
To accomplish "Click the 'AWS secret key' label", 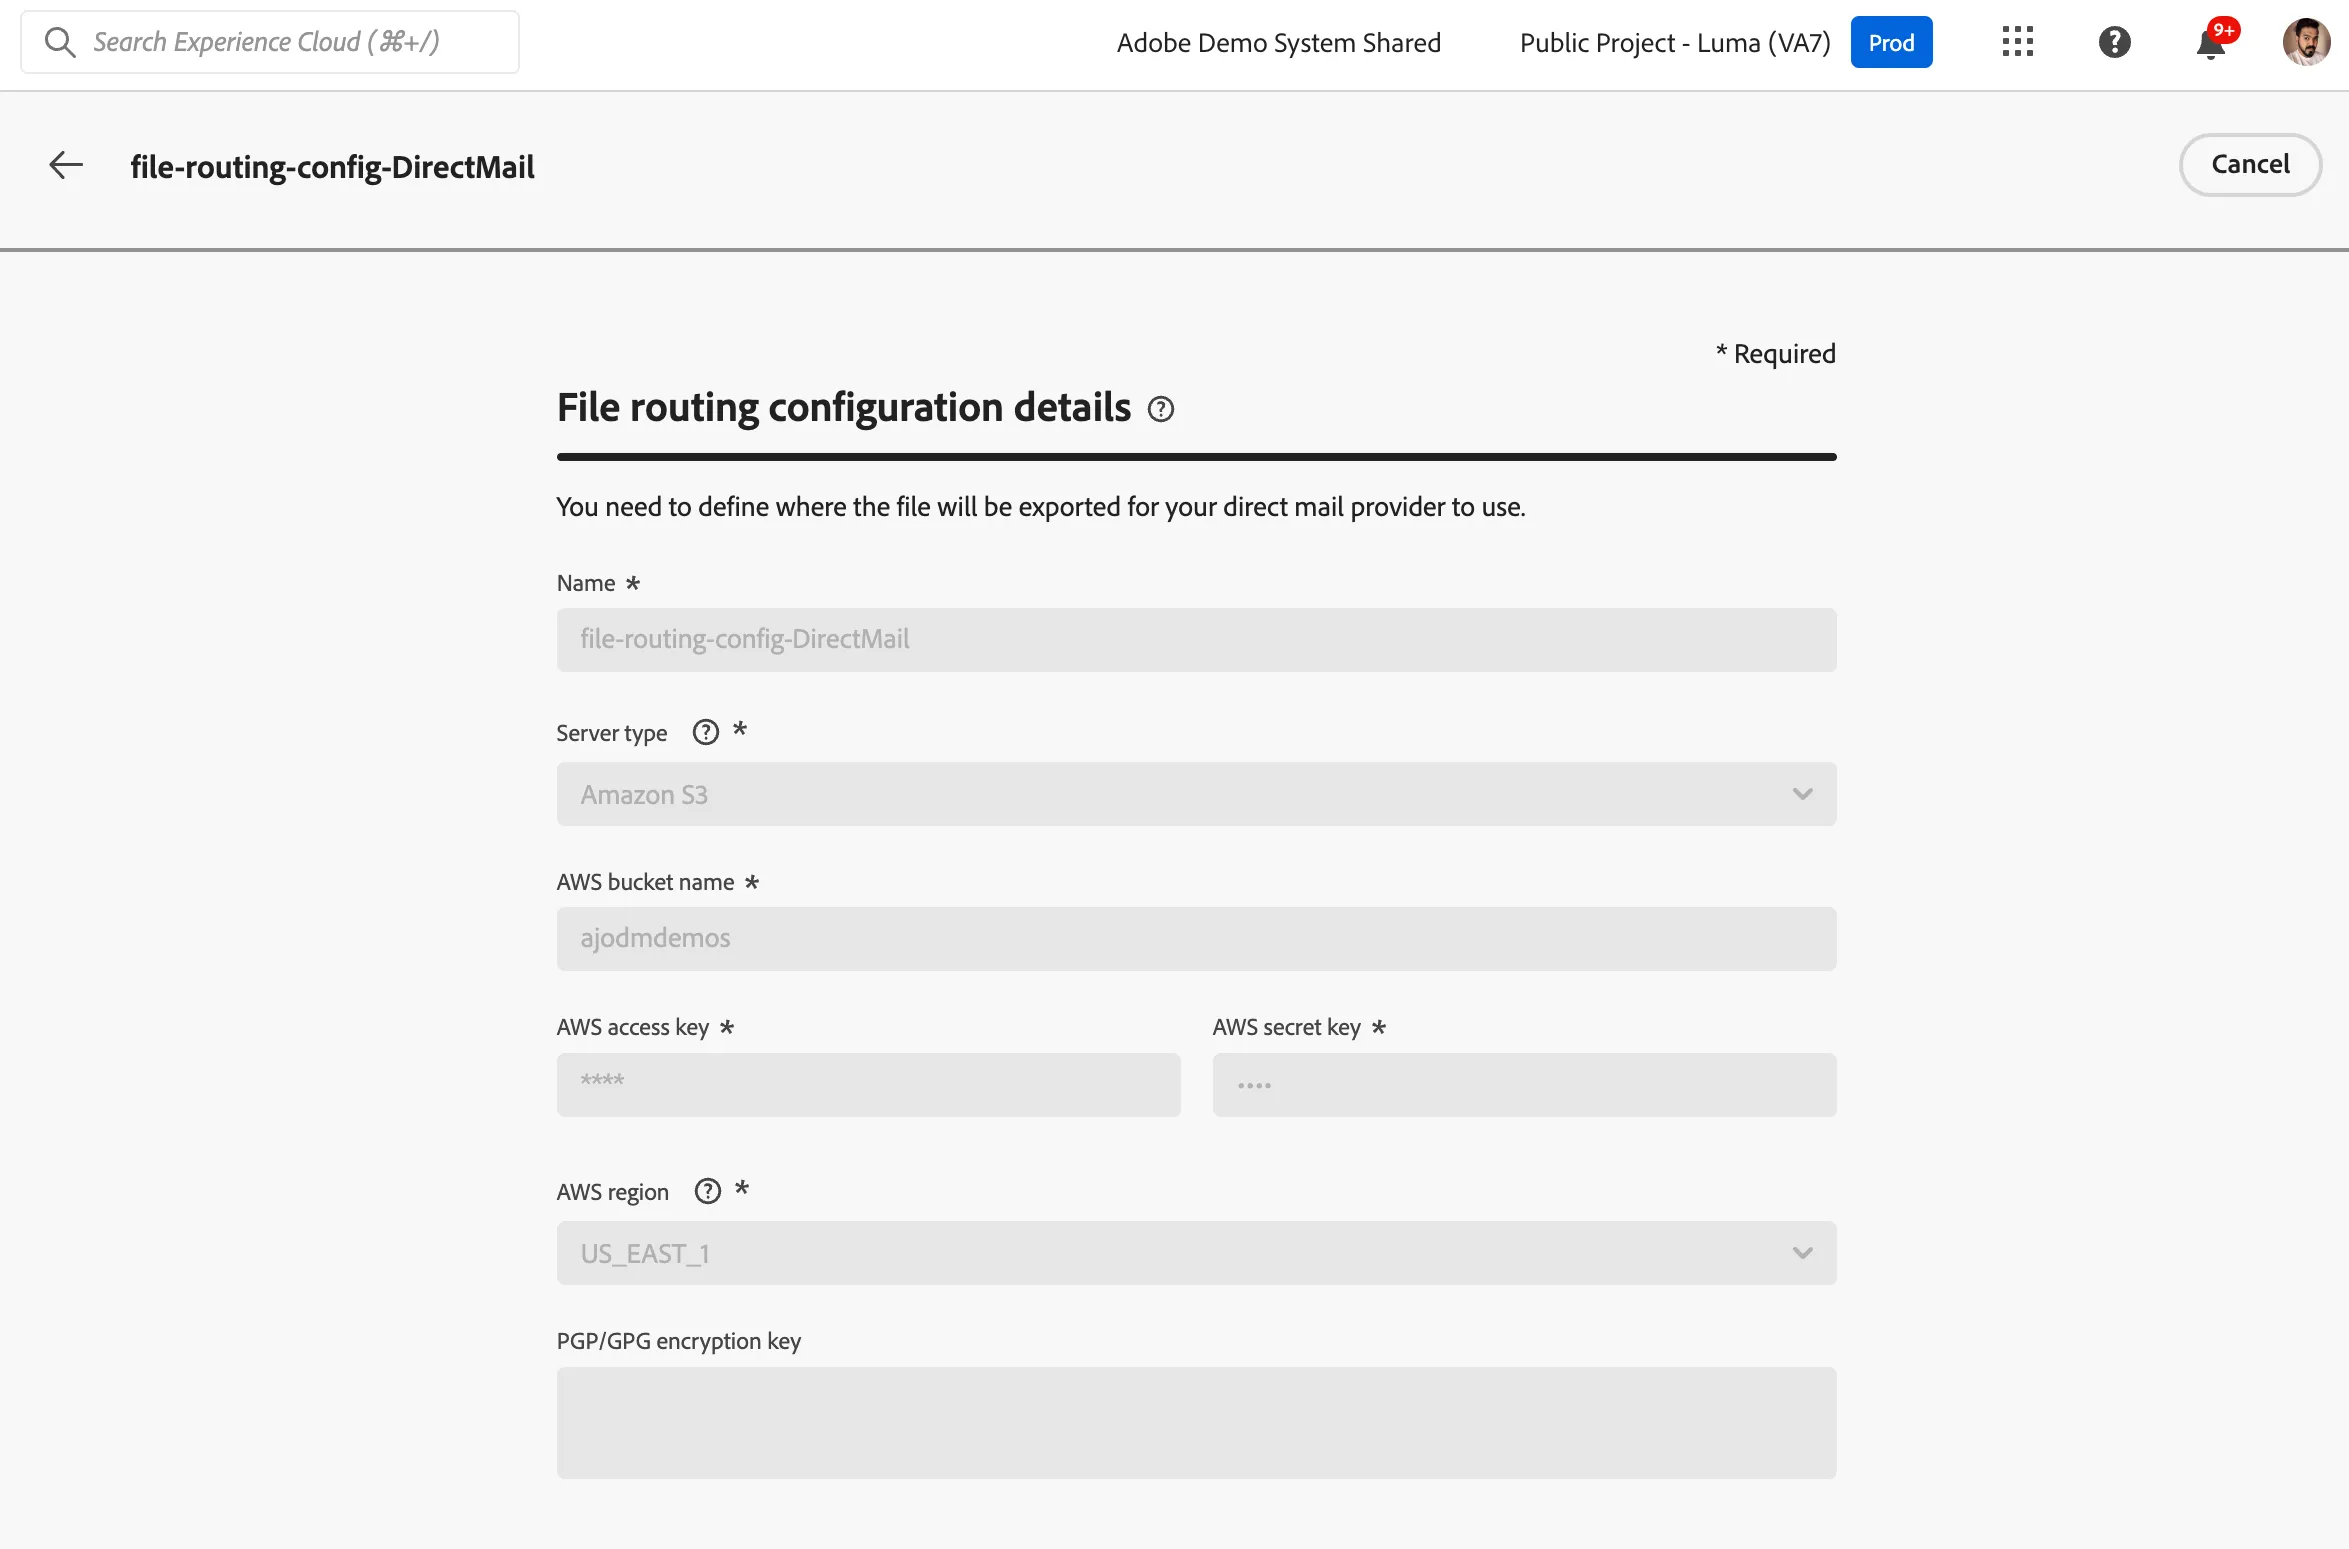I will tap(1287, 1027).
